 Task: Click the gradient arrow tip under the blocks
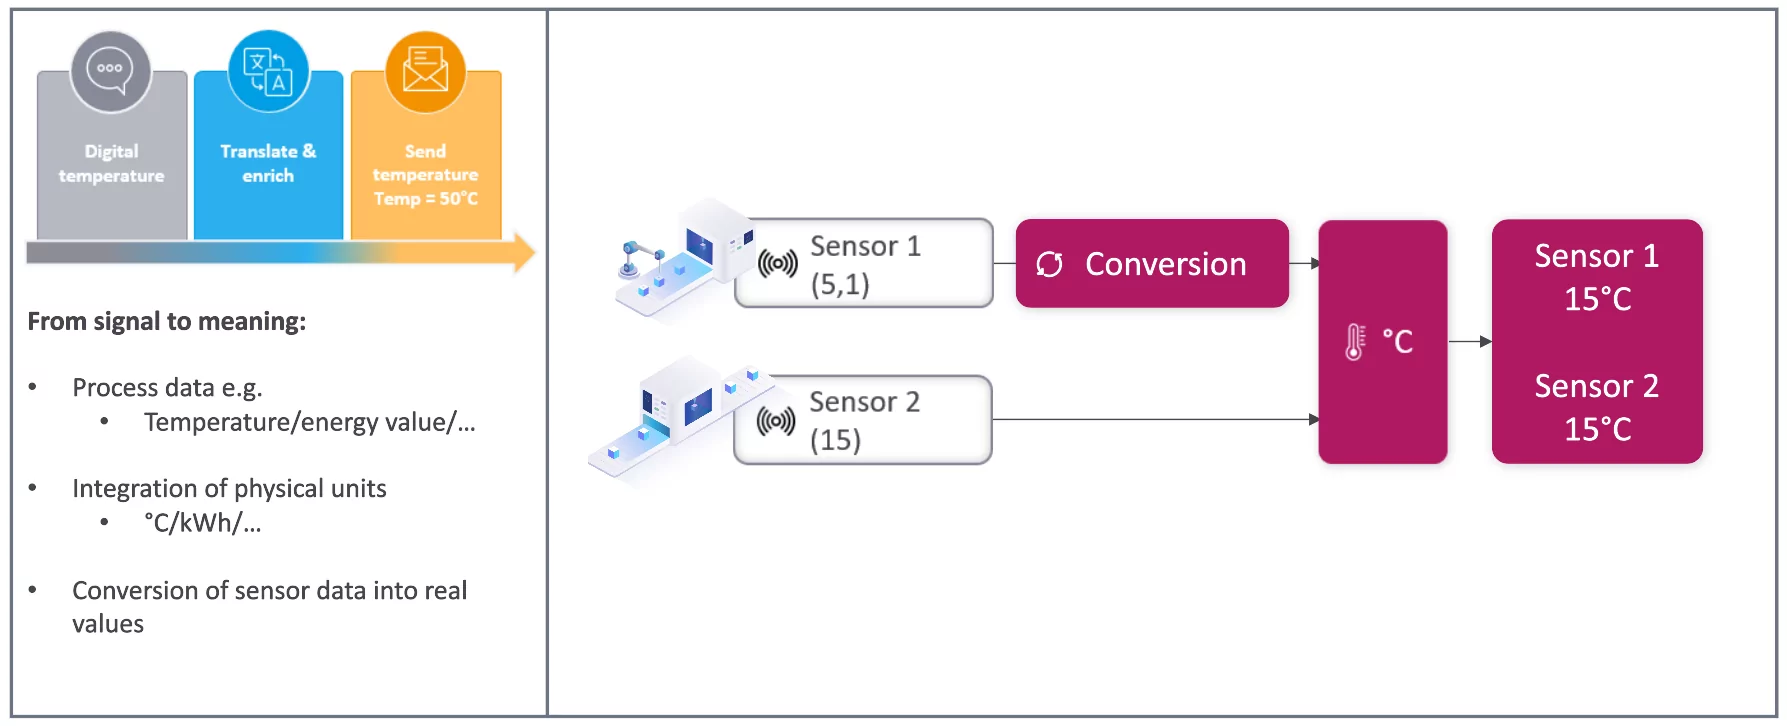click(x=523, y=252)
